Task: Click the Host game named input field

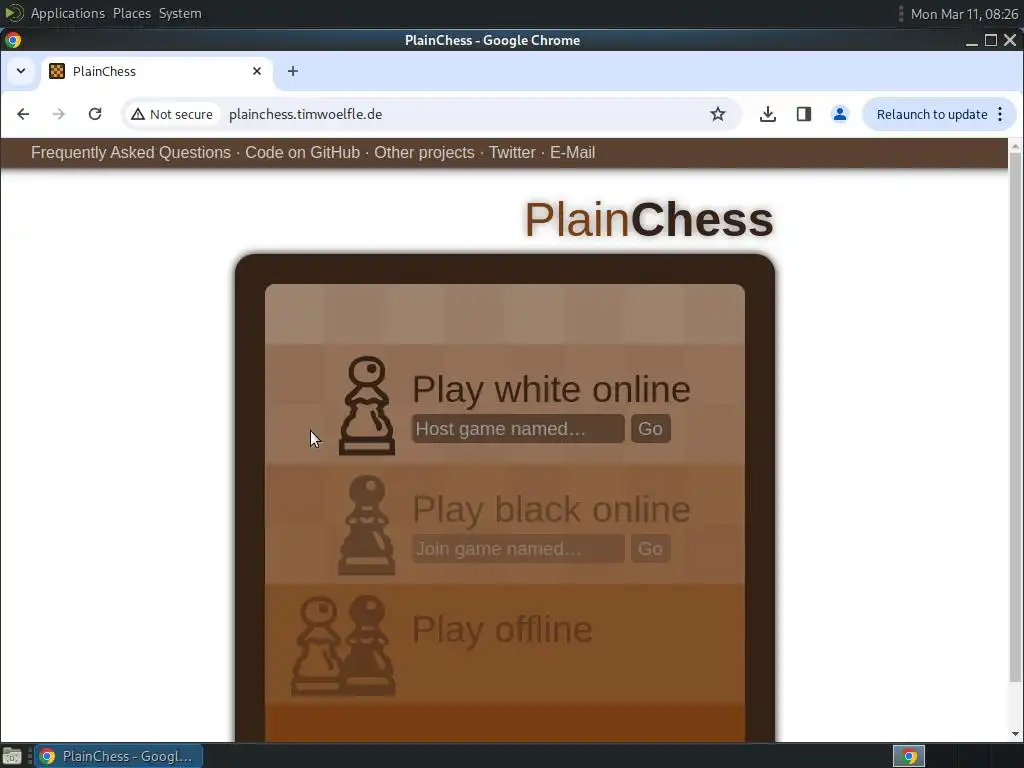Action: pos(518,428)
